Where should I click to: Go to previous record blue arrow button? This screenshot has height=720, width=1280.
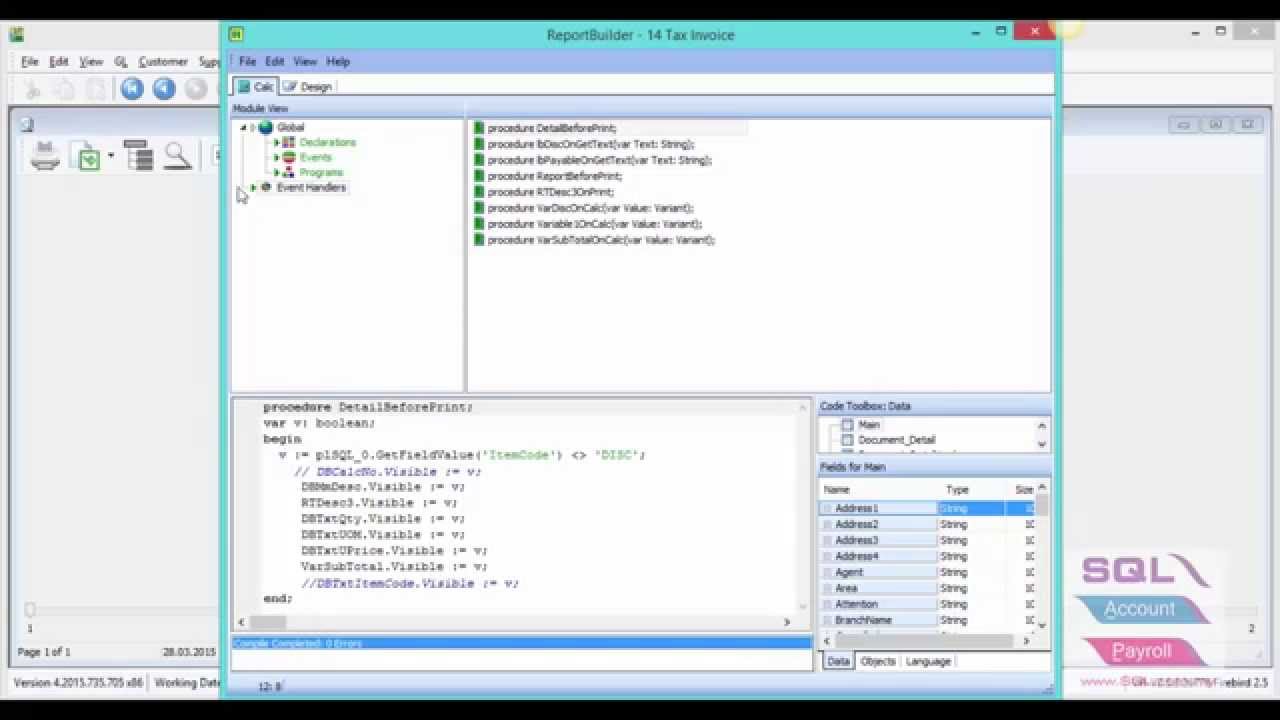click(x=164, y=89)
